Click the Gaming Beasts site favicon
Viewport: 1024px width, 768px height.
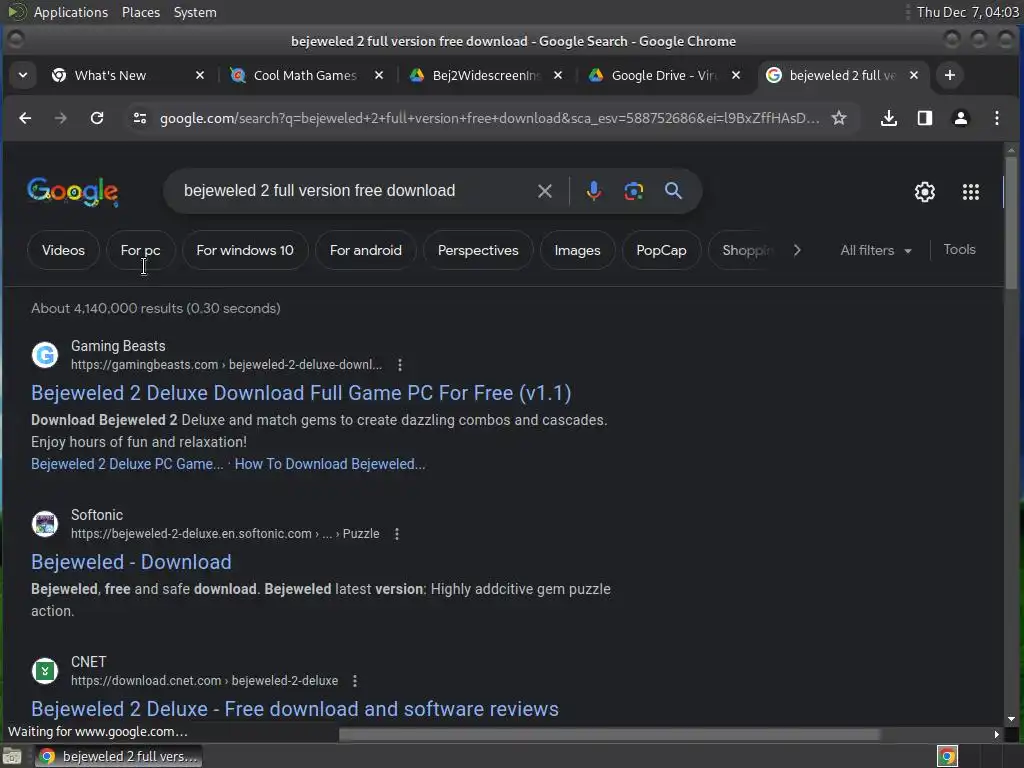(45, 355)
